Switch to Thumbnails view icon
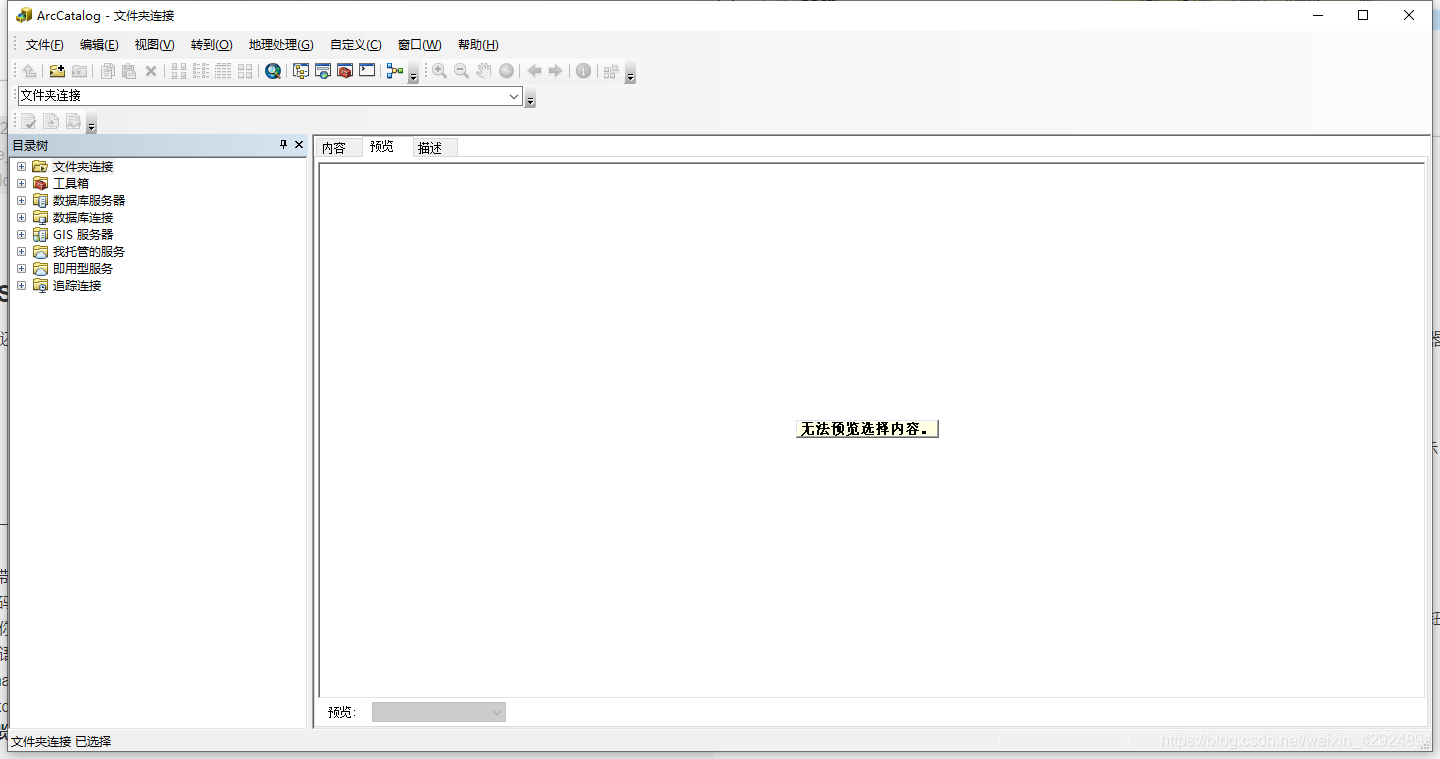 [x=245, y=71]
